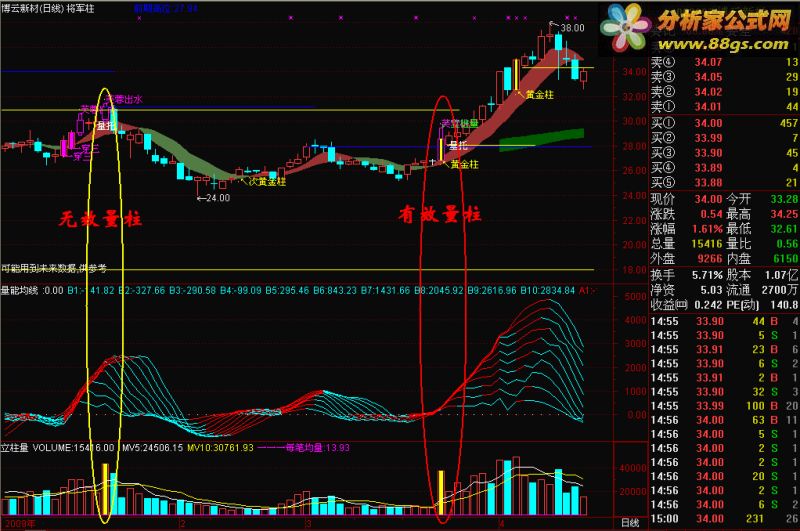Viewport: 800px width, 531px height.
Task: Click the 日线 period label
Action: pos(630,523)
